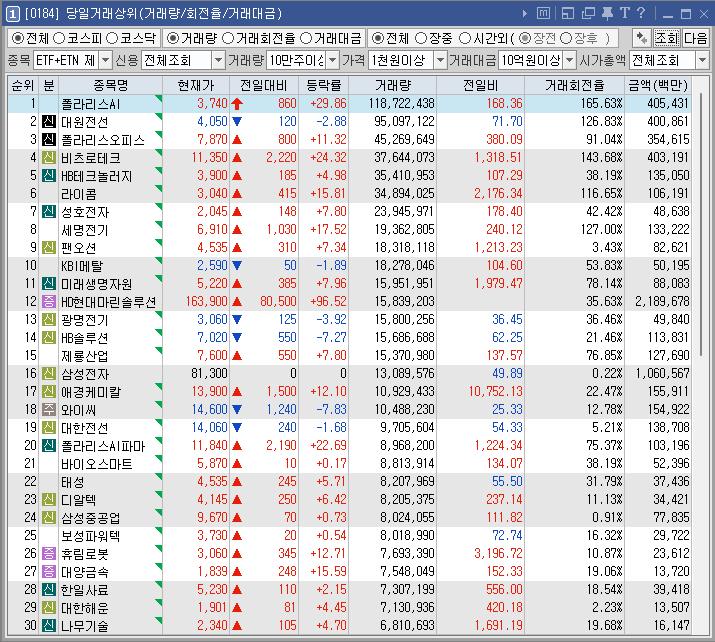Select the 세명전기 stock name
This screenshot has width=715, height=642.
point(85,230)
